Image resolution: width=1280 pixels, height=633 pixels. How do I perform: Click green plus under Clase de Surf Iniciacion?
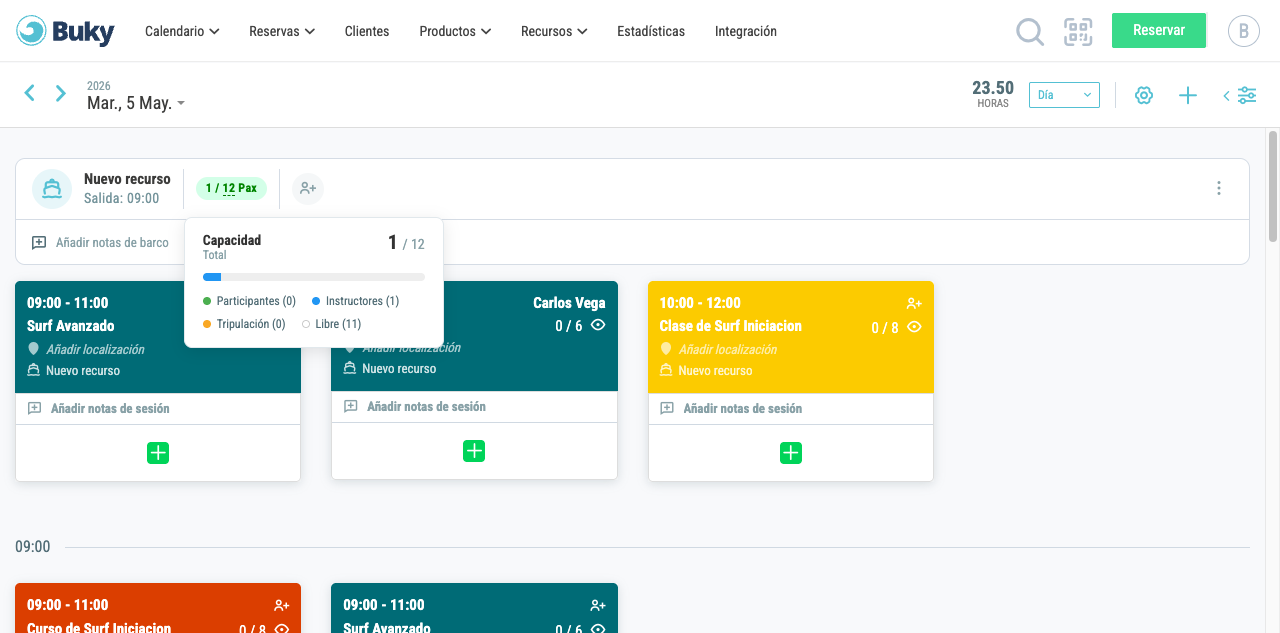790,453
